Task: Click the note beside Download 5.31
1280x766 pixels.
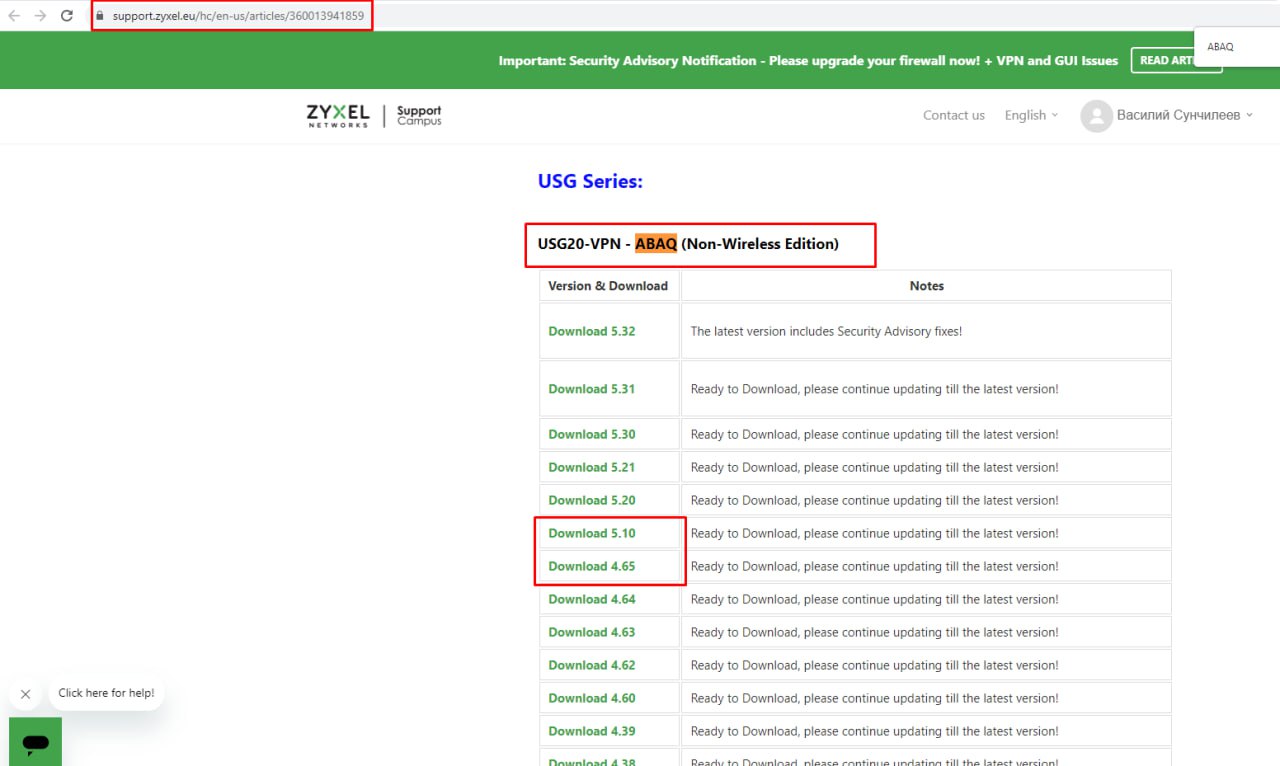Action: click(x=874, y=390)
